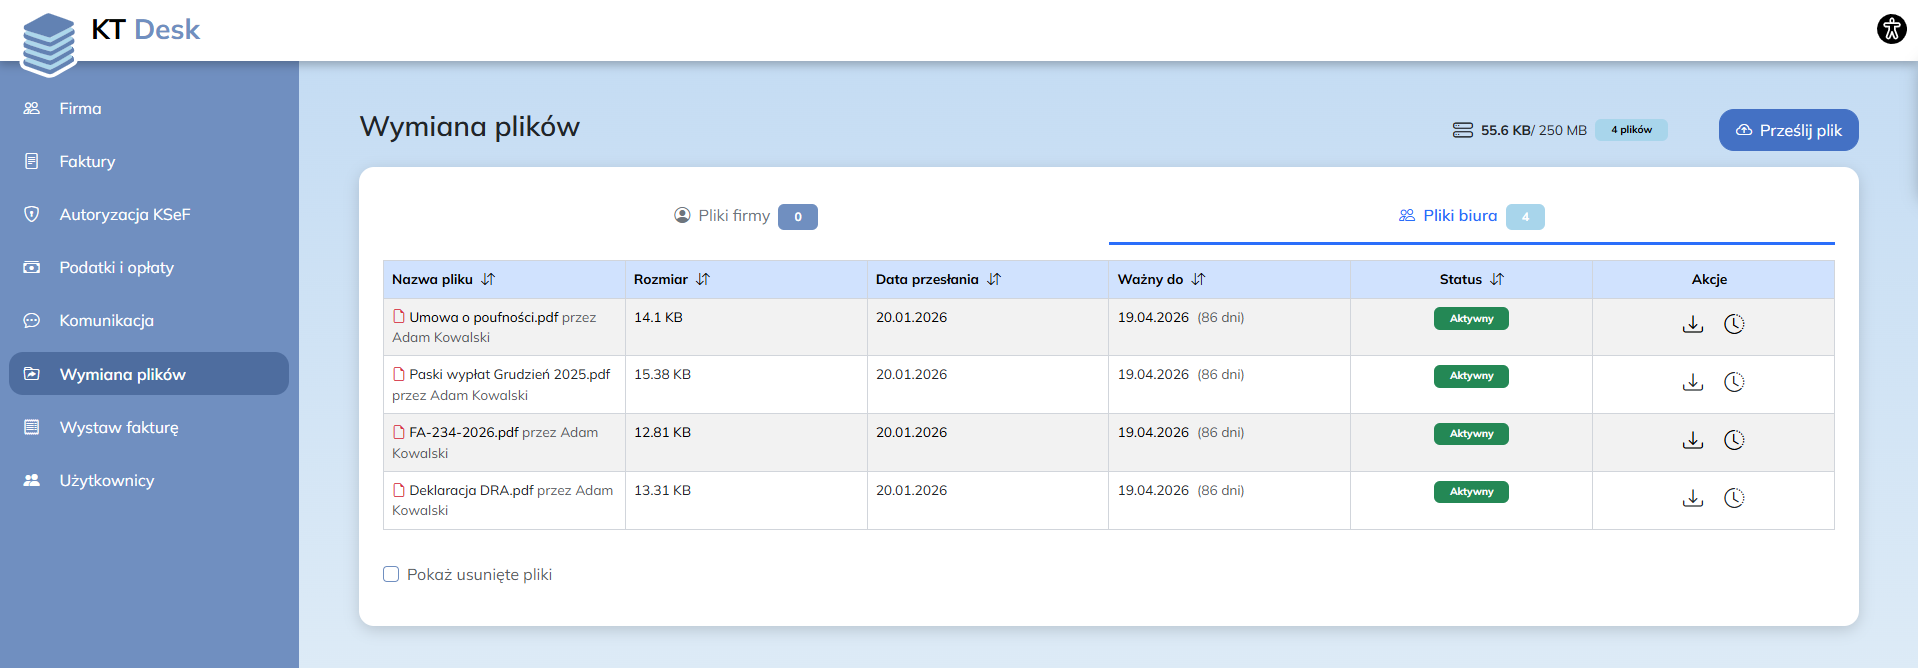Viewport: 1918px width, 668px height.
Task: Open Paski wypłat Grudzień 2025.pdf file name
Action: [509, 374]
